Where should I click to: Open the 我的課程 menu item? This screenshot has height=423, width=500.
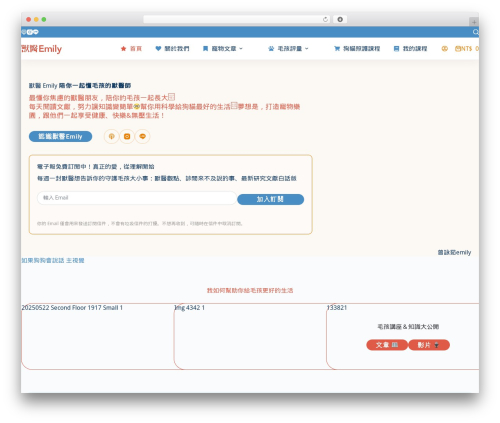coord(415,49)
